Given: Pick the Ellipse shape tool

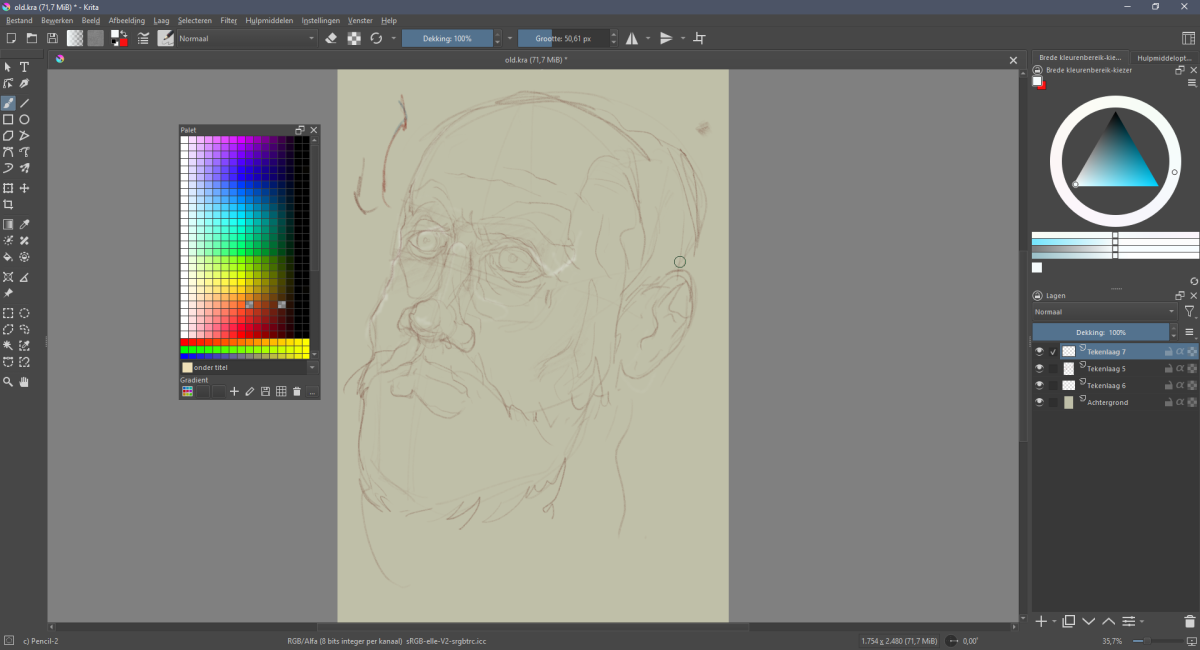Looking at the screenshot, I should (25, 120).
